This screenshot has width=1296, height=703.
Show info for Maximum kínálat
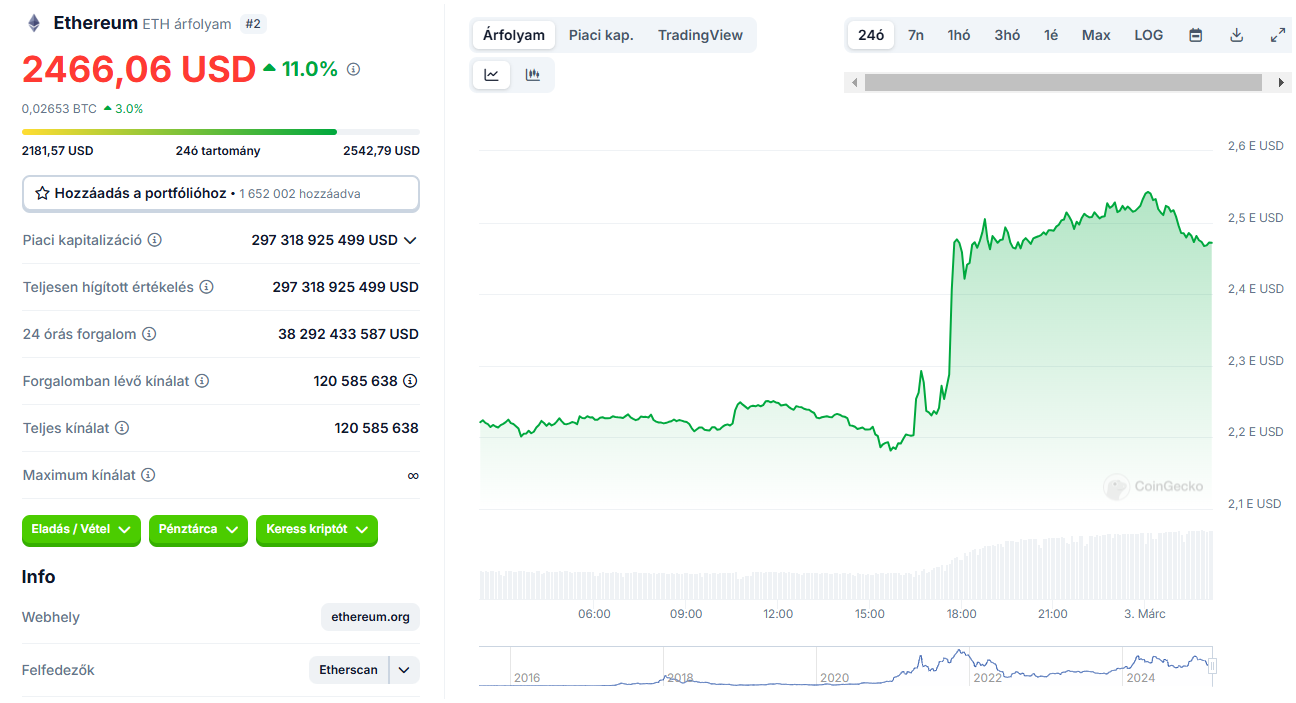click(148, 475)
